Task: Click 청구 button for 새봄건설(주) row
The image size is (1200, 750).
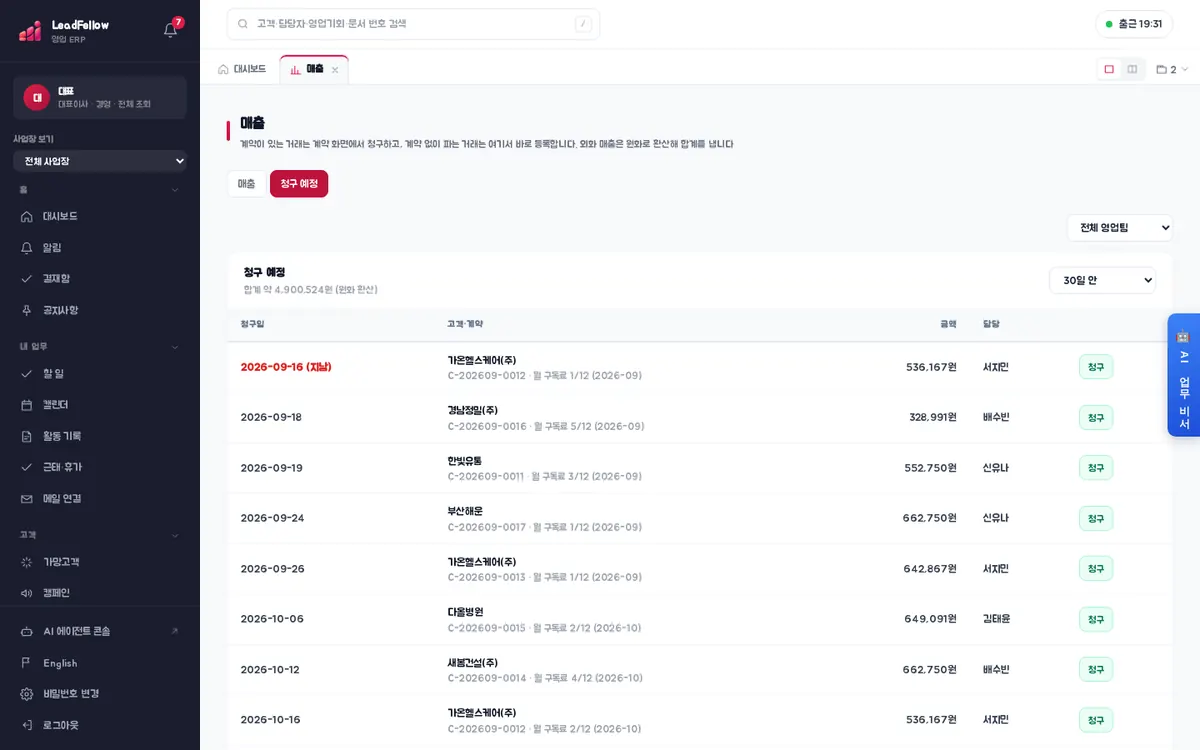Action: coord(1096,669)
